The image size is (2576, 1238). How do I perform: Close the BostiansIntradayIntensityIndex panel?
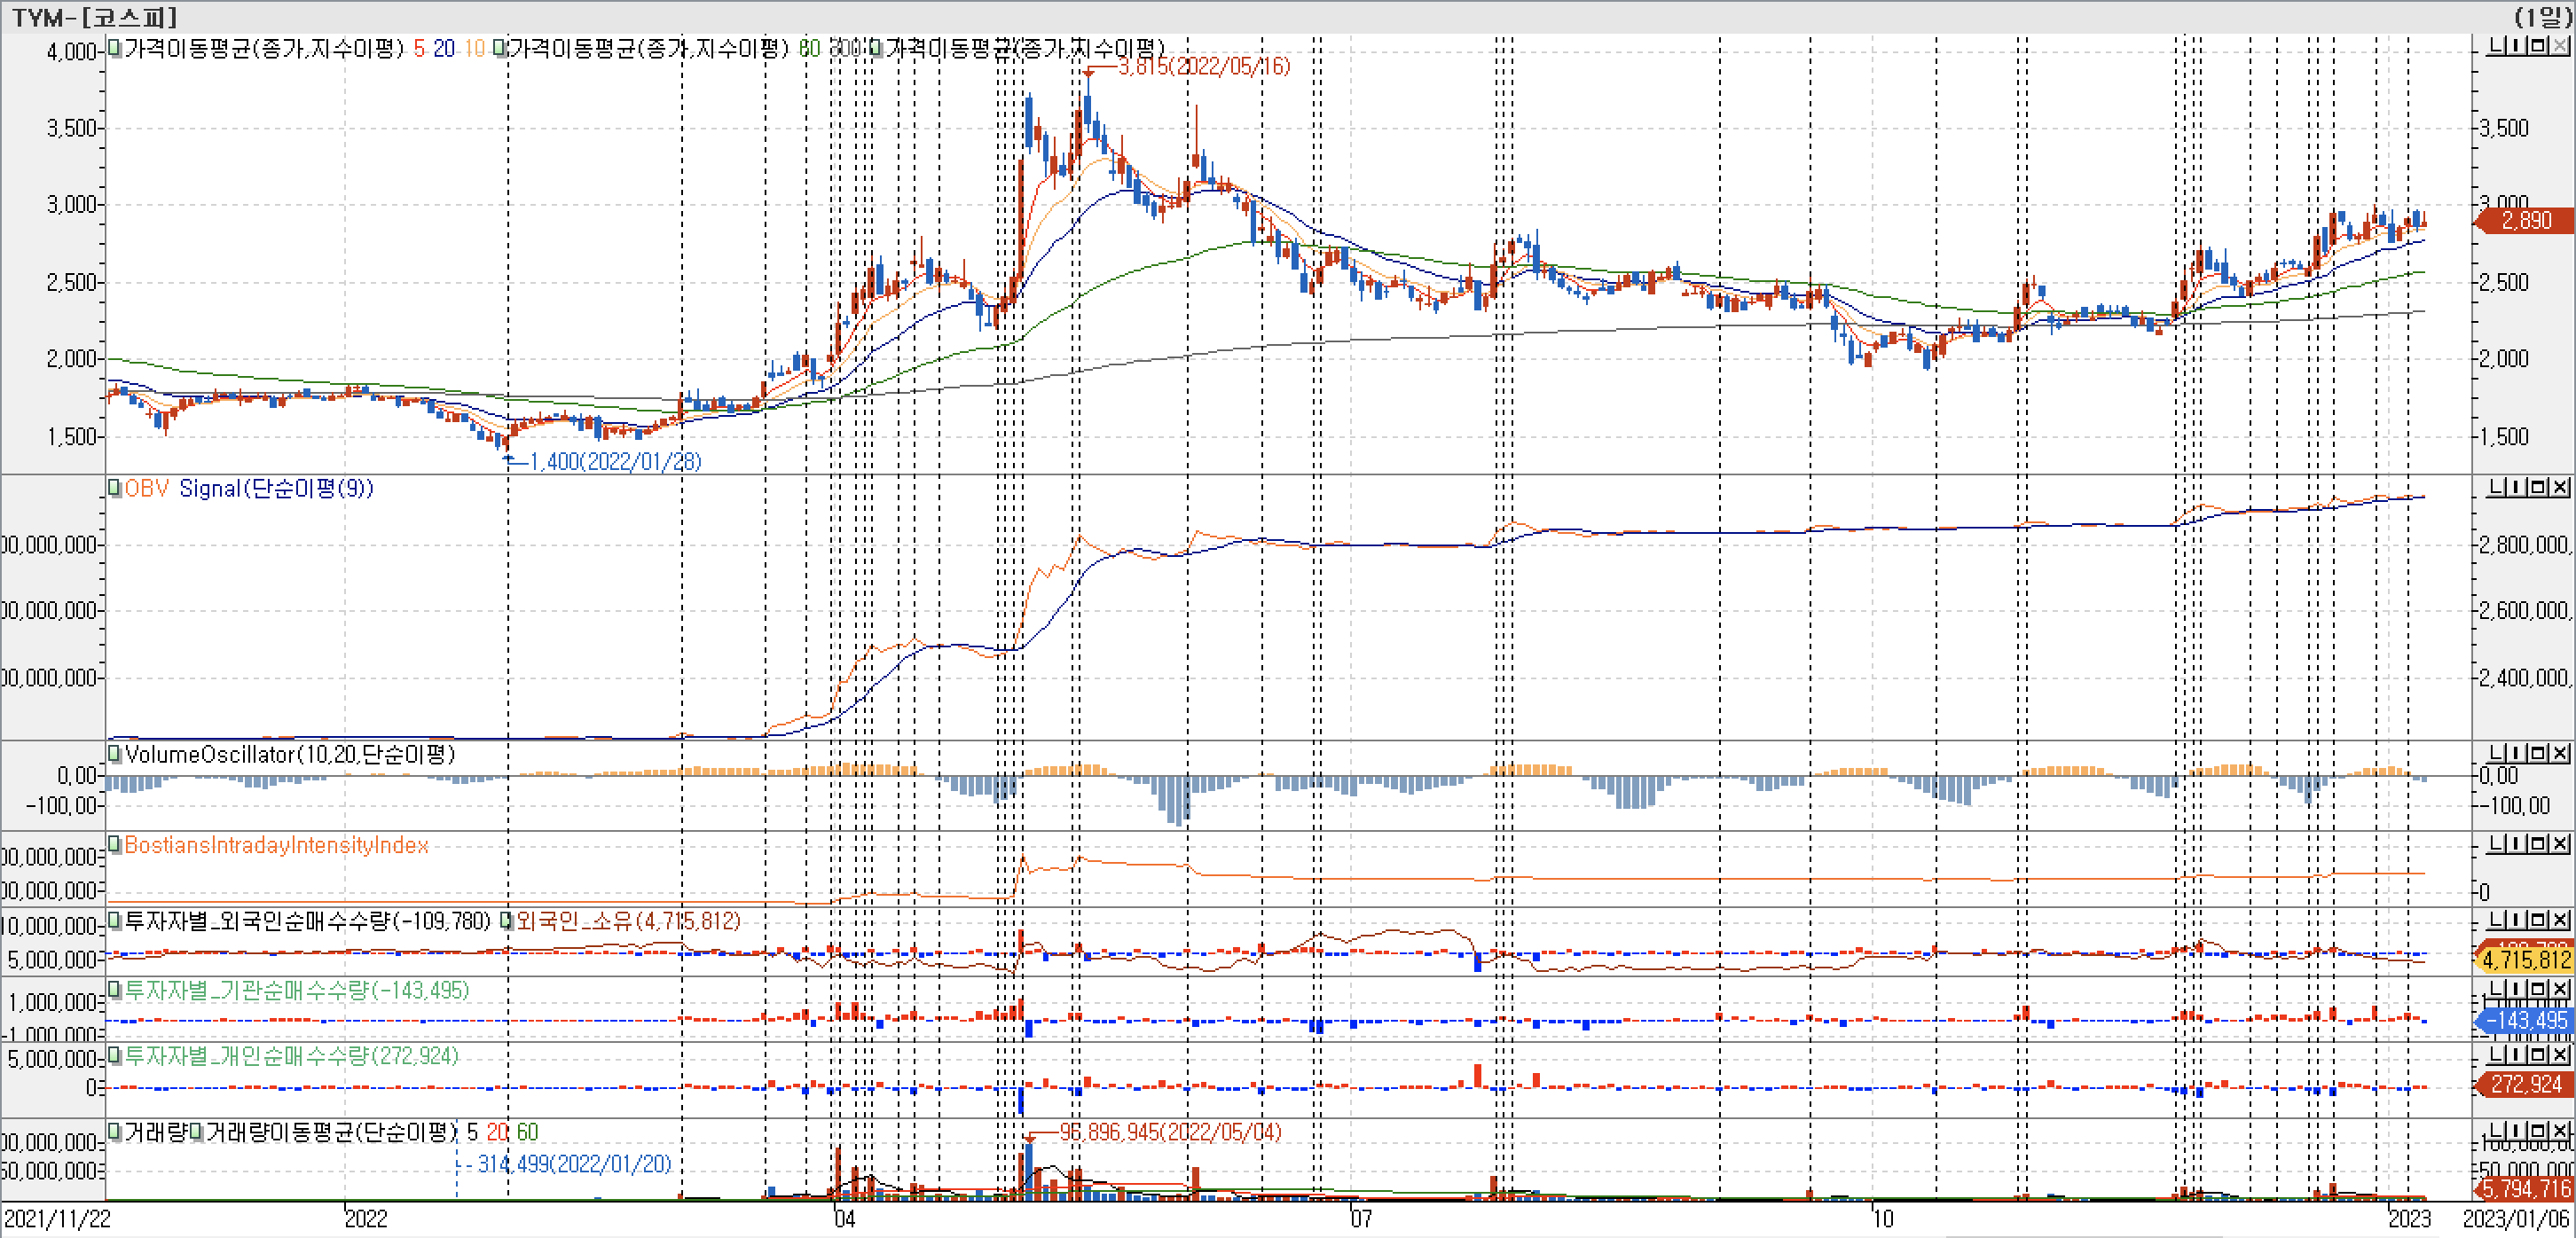point(2560,844)
